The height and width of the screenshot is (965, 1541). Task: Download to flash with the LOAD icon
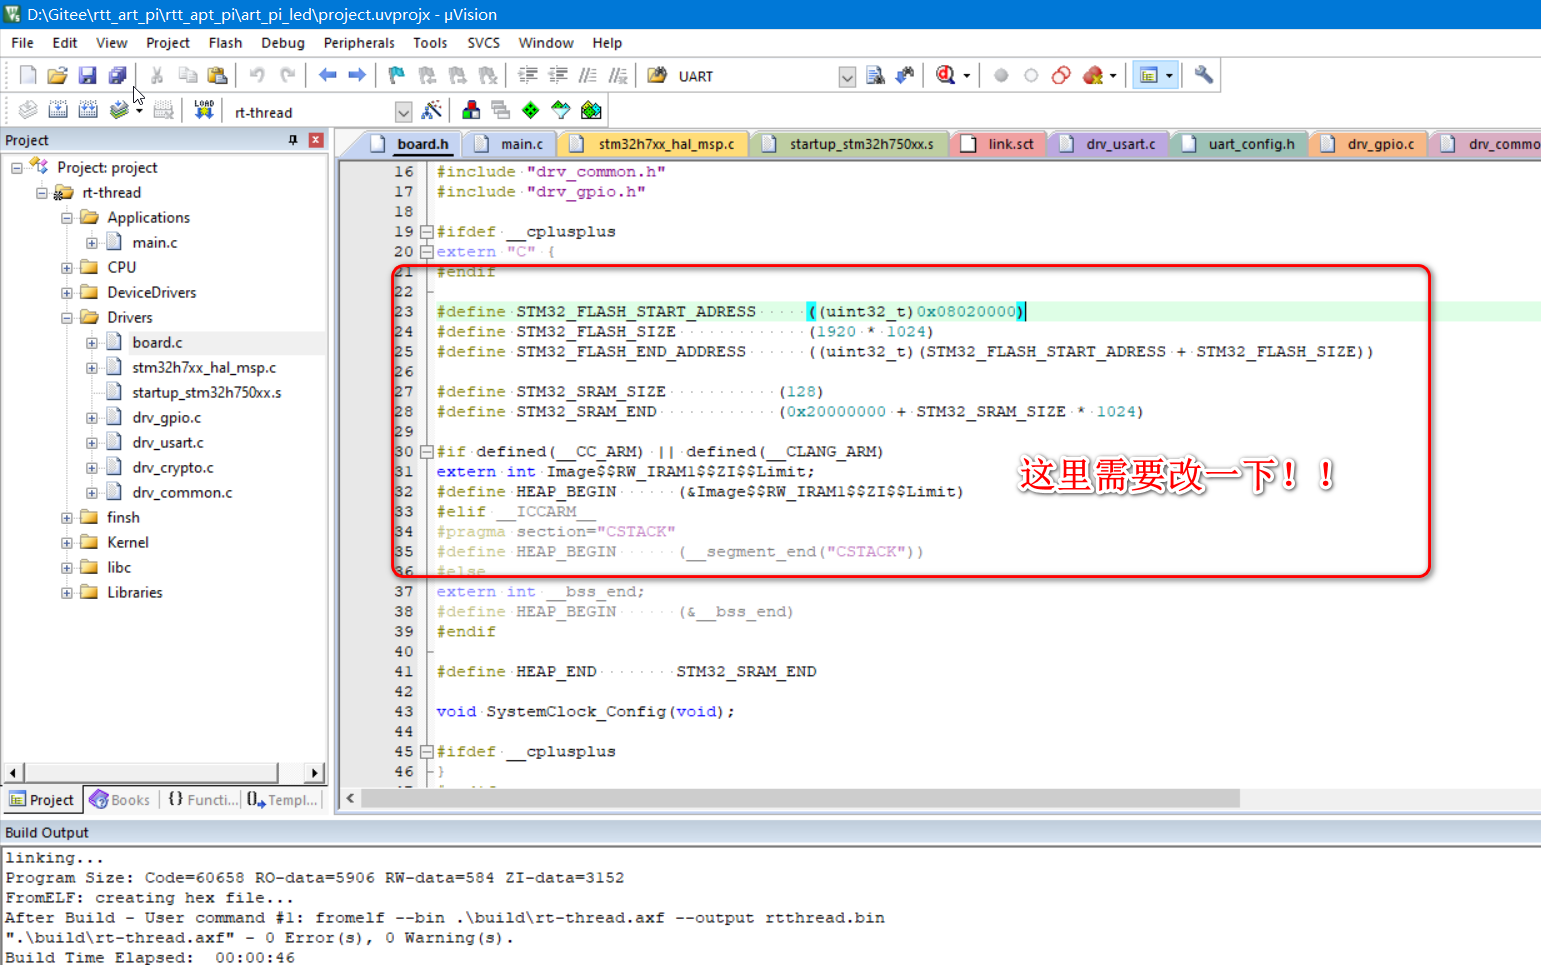point(204,110)
